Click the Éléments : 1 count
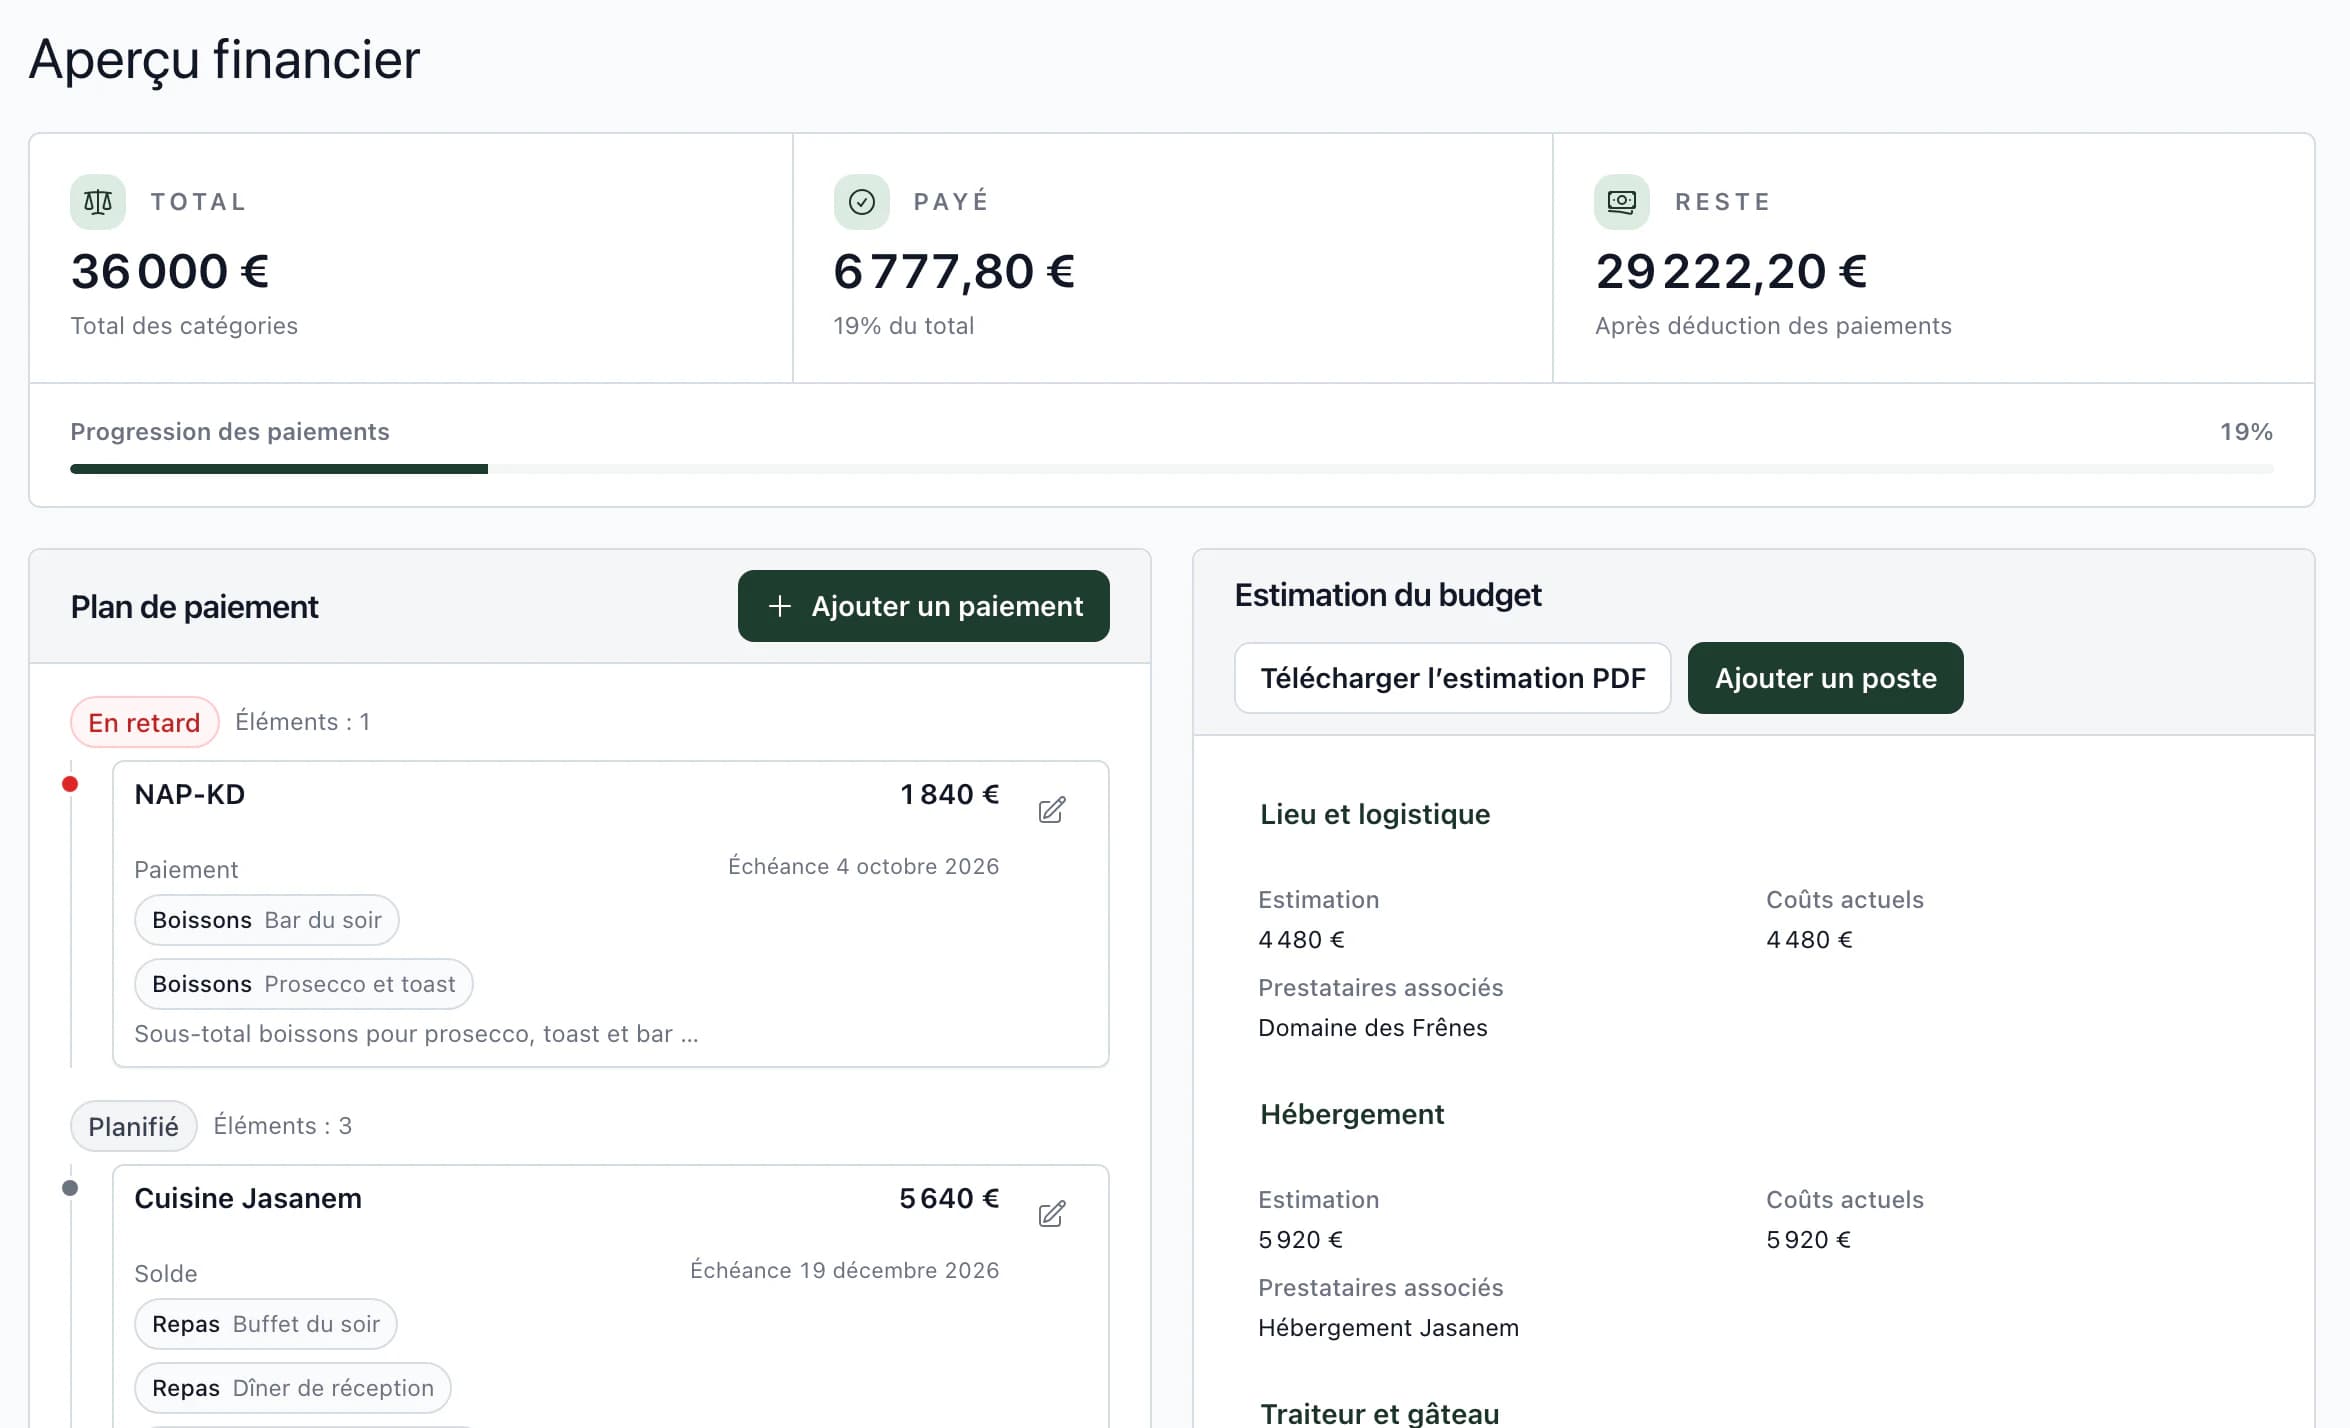 tap(303, 722)
